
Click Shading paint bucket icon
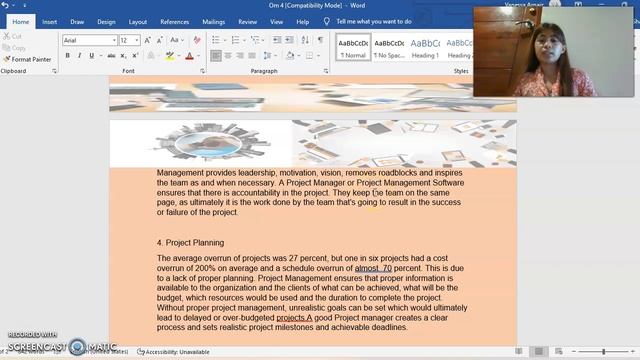(x=290, y=56)
